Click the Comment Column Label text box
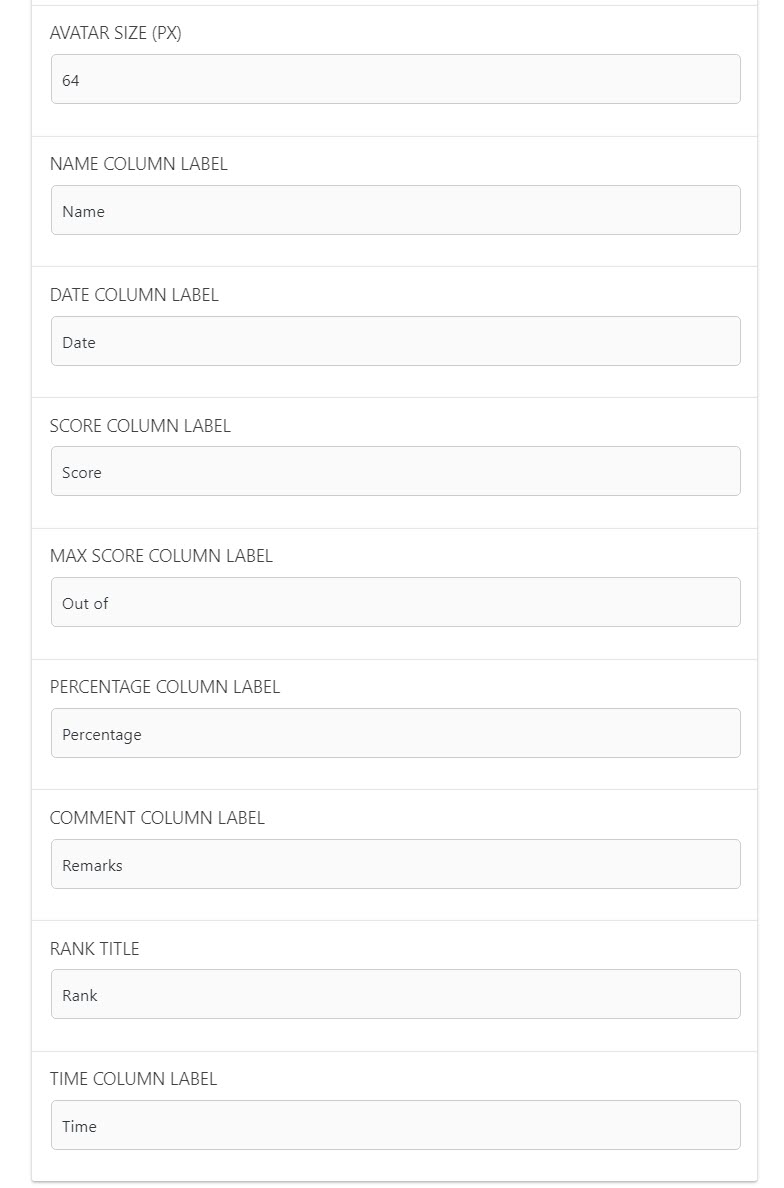The width and height of the screenshot is (784, 1188). point(395,864)
